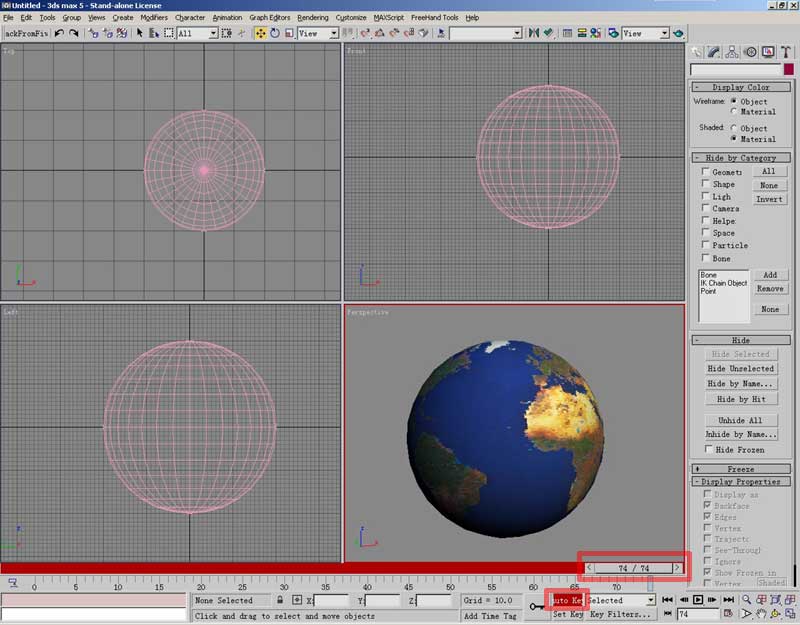Open the Modifiers menu
This screenshot has width=800, height=625.
pos(154,17)
